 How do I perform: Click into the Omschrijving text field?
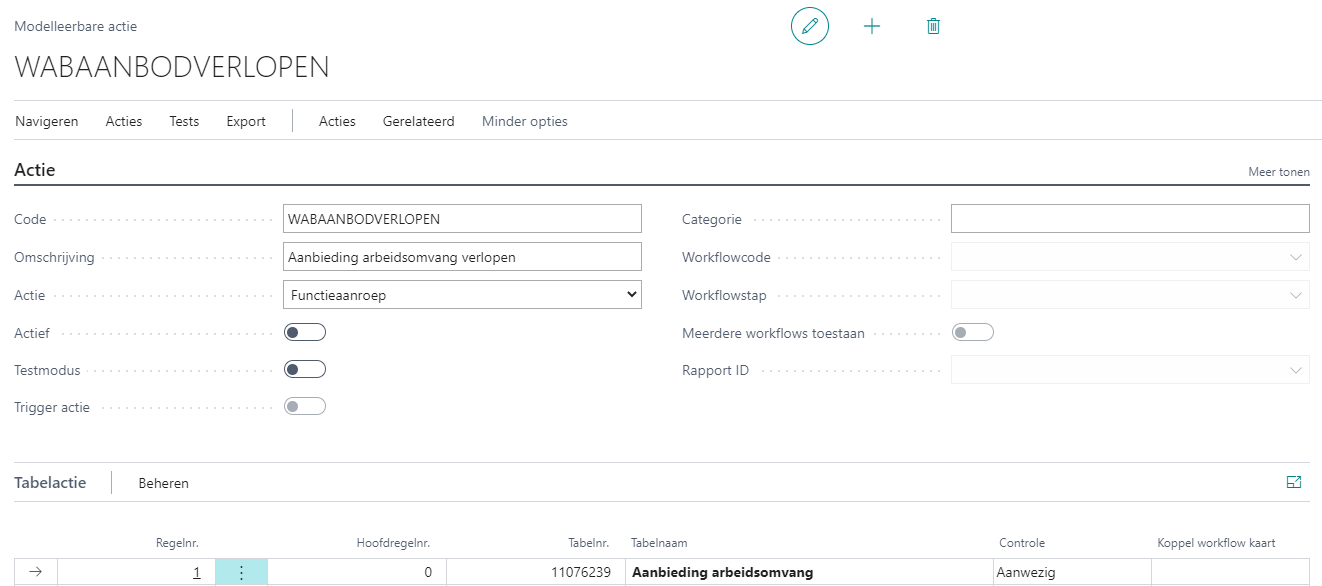[462, 257]
